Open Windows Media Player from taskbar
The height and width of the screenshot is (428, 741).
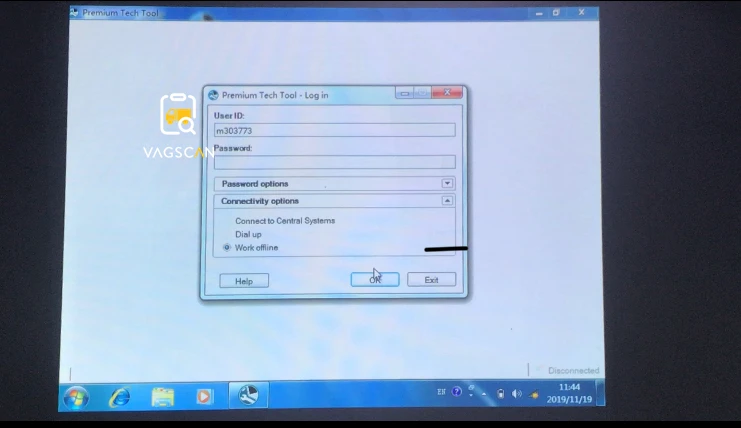click(204, 396)
